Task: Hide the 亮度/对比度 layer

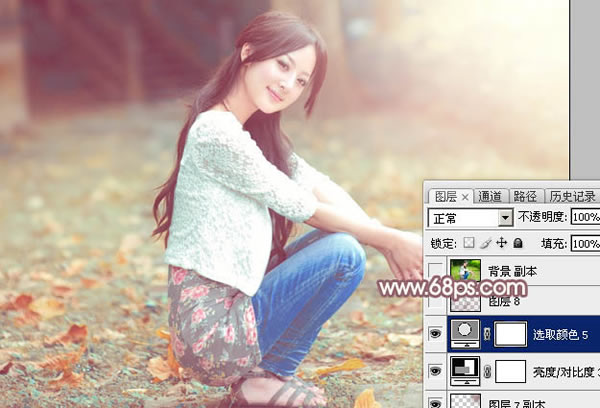Action: tap(435, 371)
